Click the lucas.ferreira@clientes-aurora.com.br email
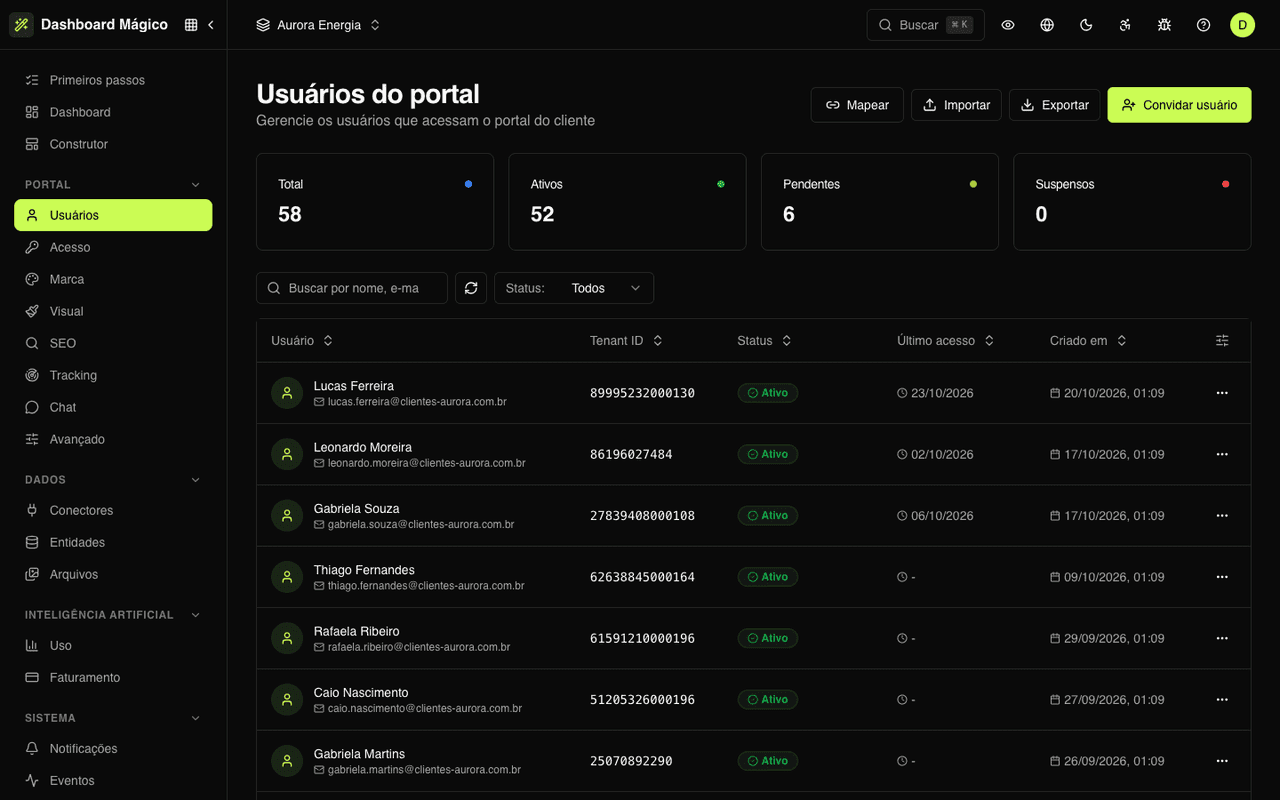1280x800 pixels. tap(417, 402)
